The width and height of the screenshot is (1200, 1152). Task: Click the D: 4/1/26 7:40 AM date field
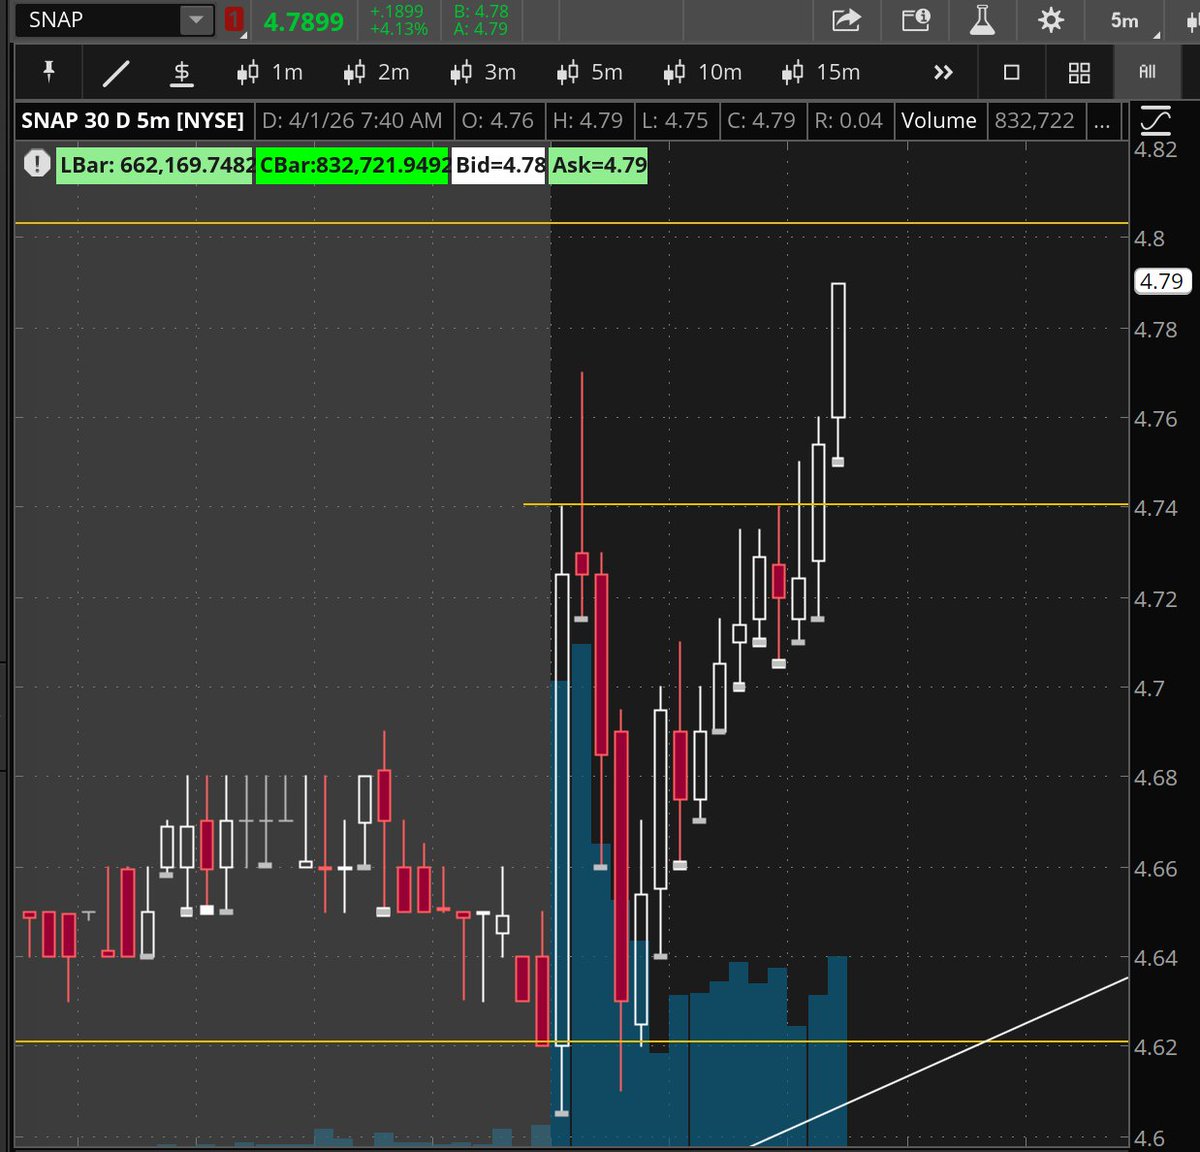click(352, 121)
